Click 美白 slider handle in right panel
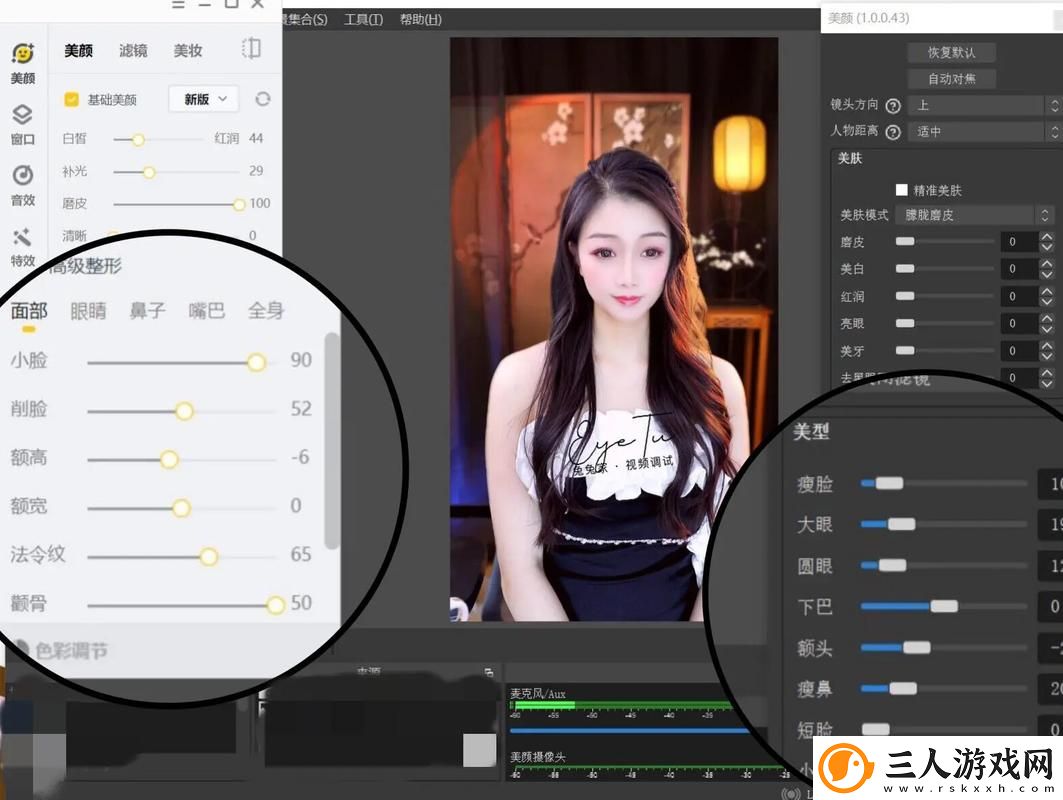The height and width of the screenshot is (800, 1063). coord(905,268)
